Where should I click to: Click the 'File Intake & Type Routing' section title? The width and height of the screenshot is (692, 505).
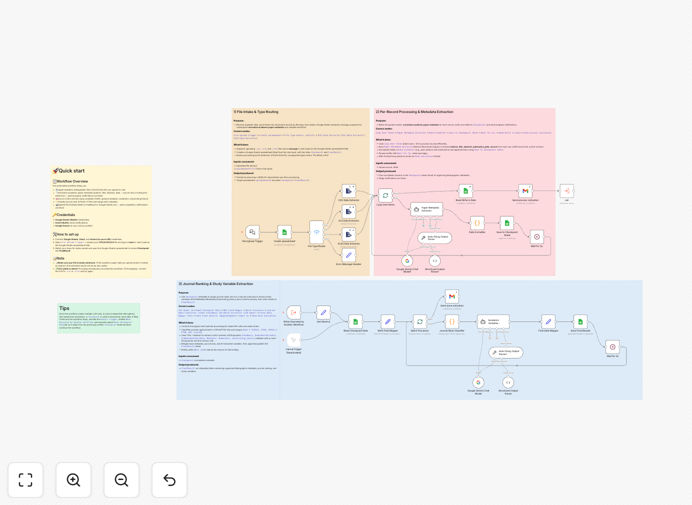pyautogui.click(x=256, y=112)
